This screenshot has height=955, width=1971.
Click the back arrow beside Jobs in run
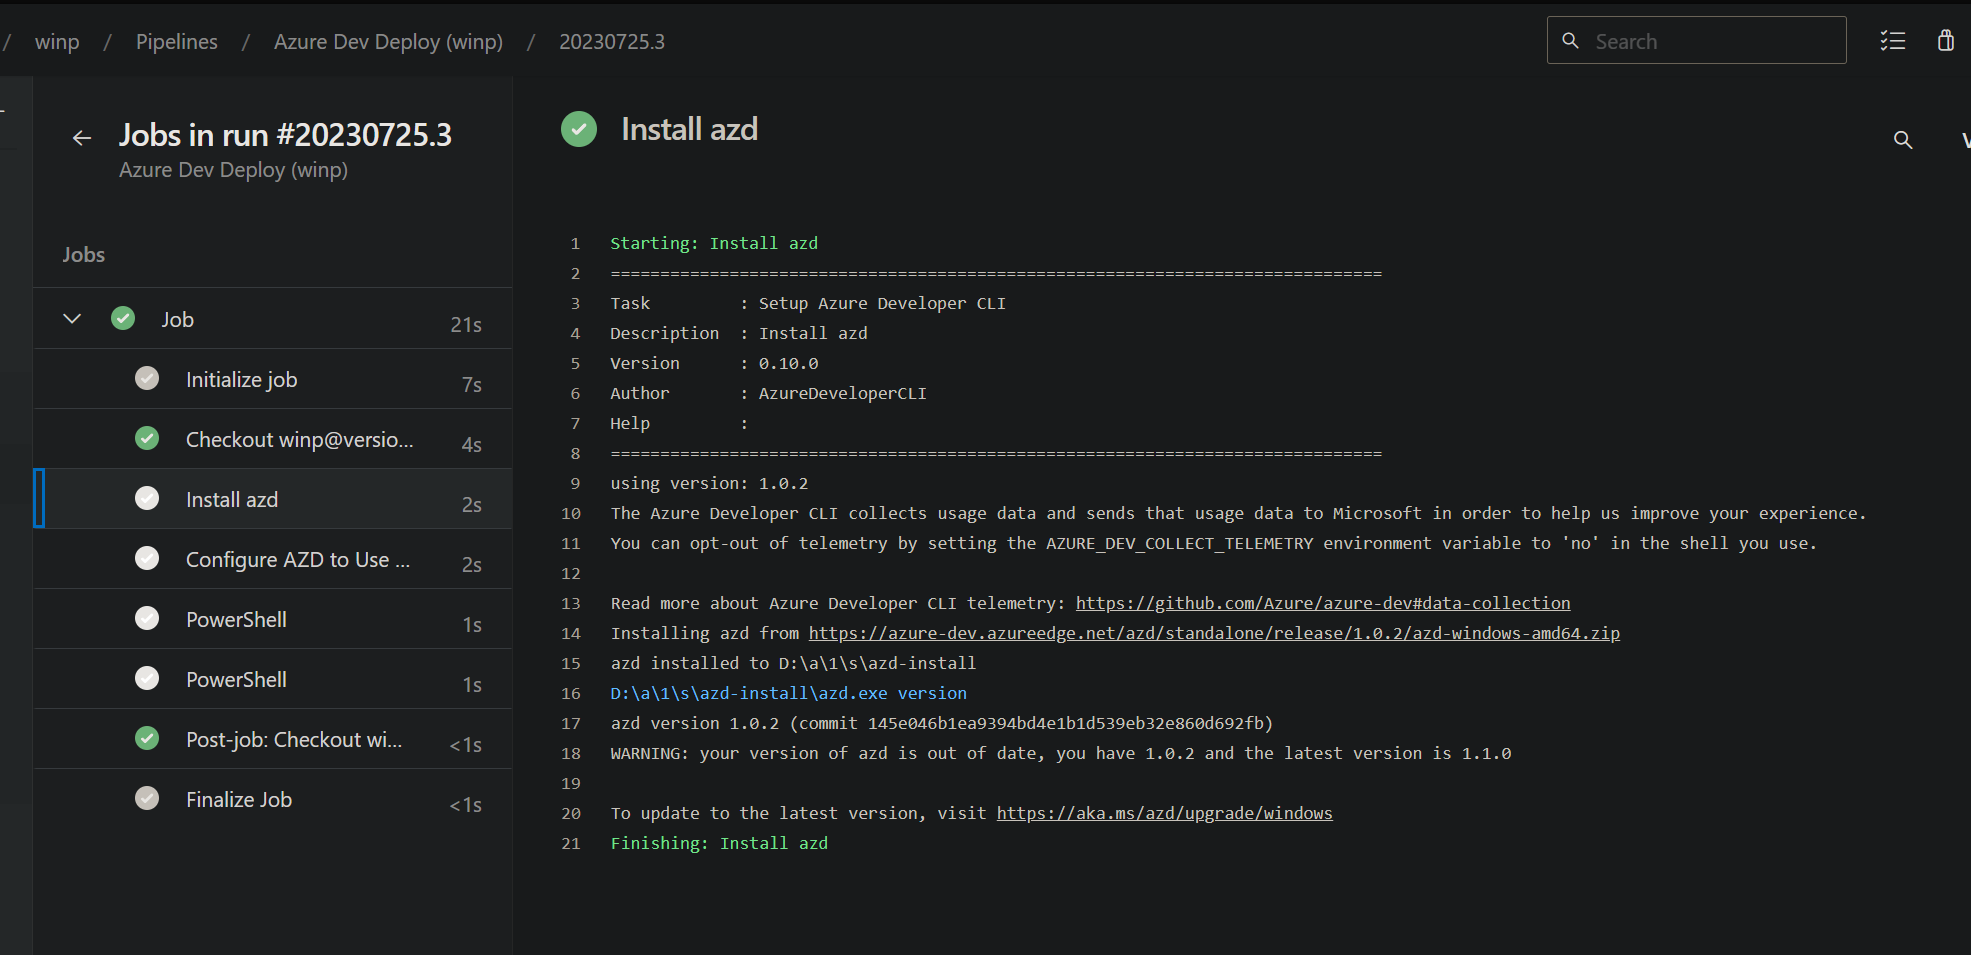pos(82,138)
